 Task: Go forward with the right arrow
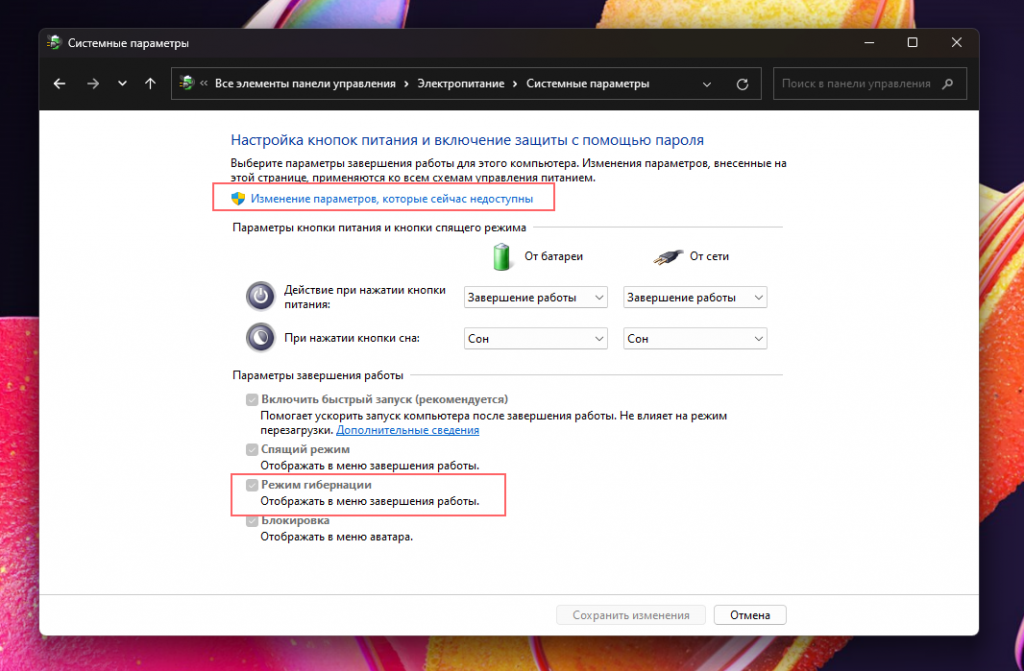[x=93, y=84]
